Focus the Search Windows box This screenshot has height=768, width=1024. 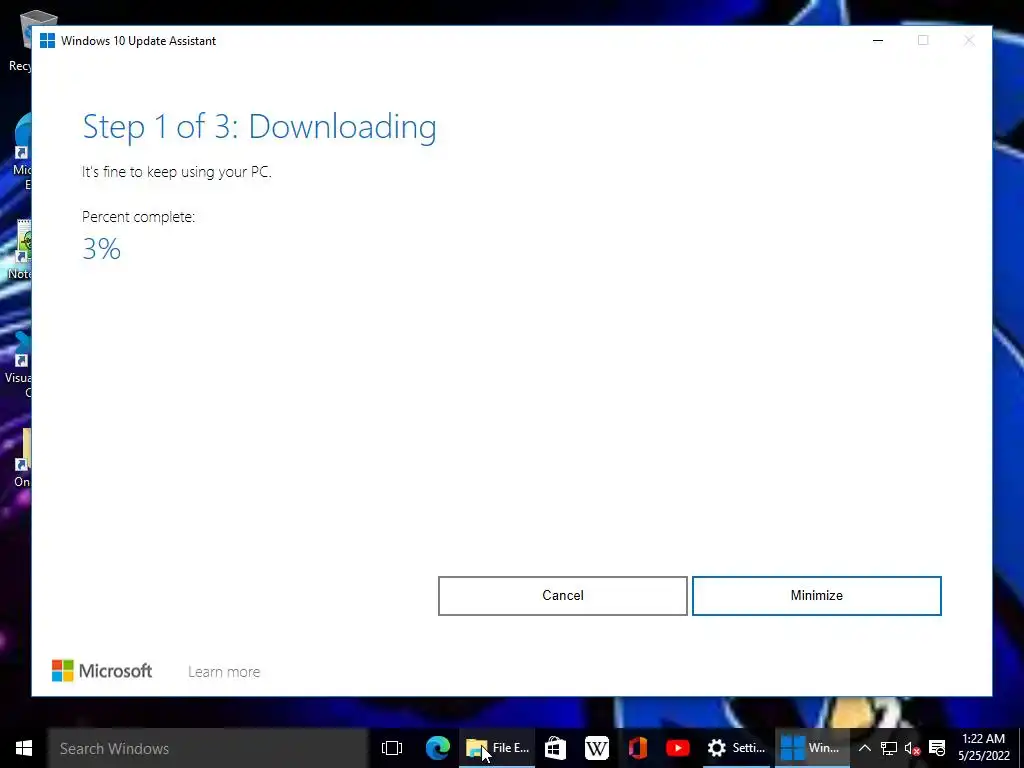[208, 748]
